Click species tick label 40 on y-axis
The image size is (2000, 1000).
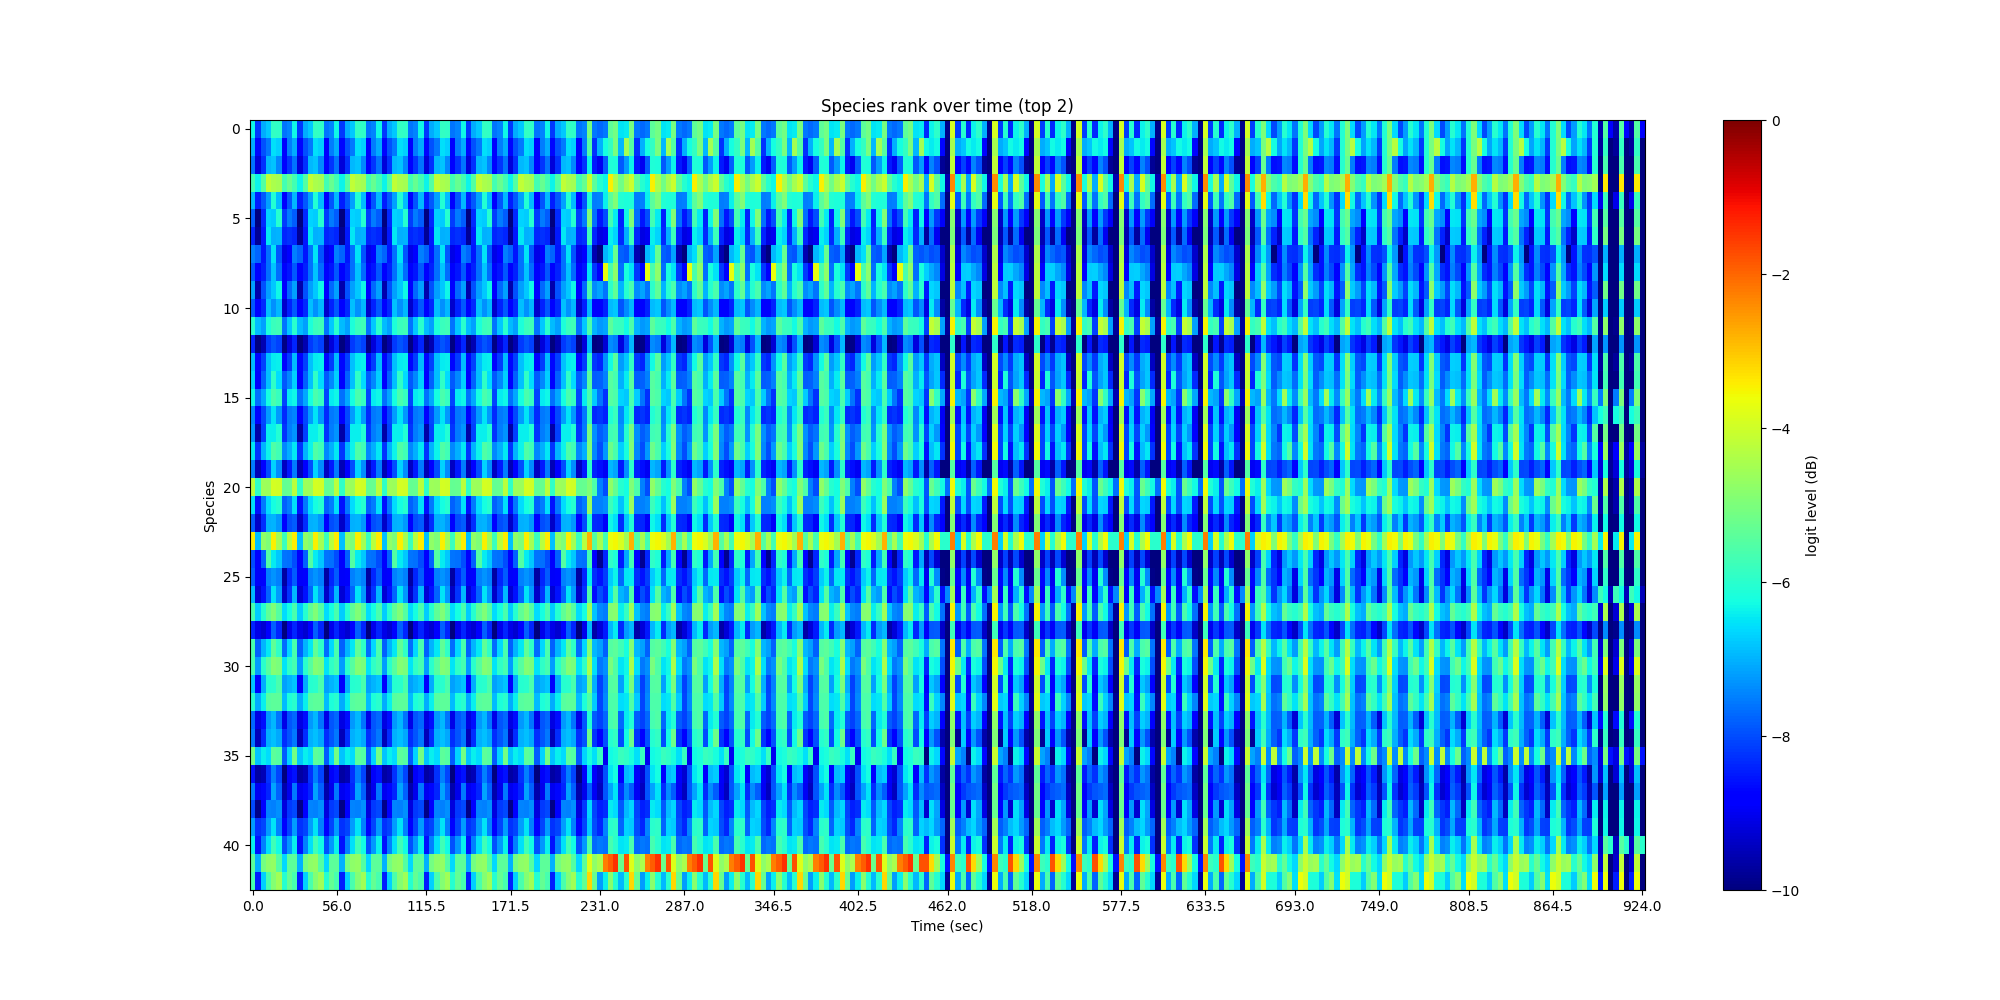click(x=231, y=846)
